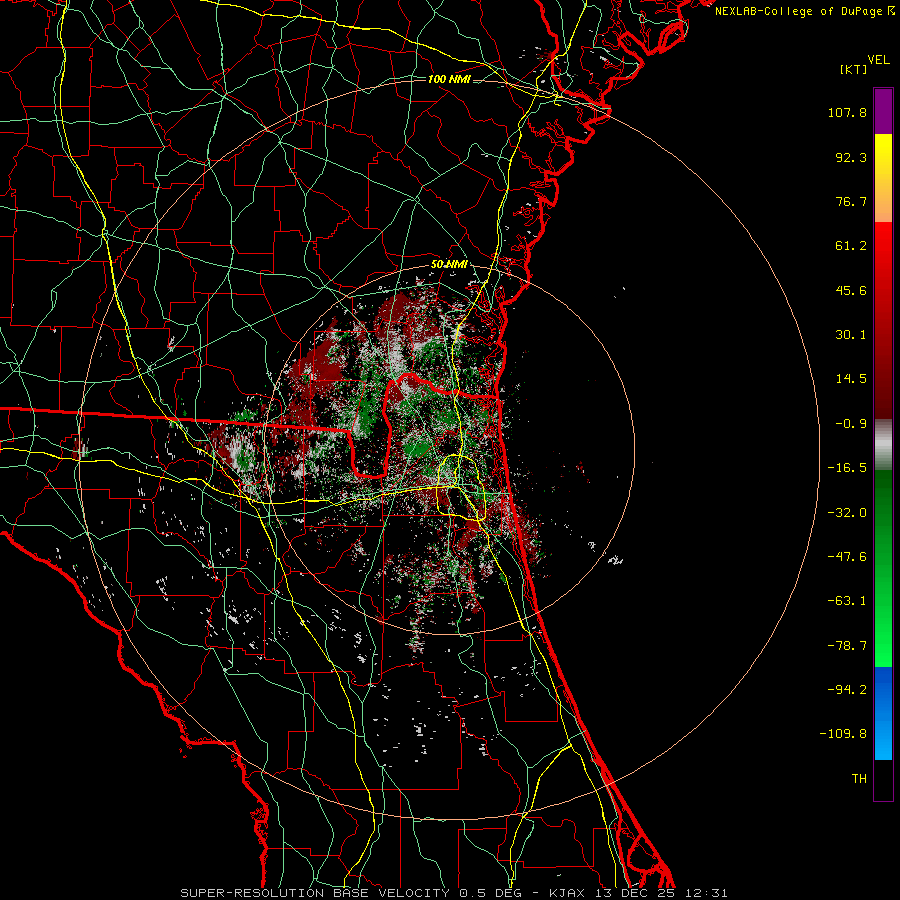
Task: Click the 14.5 value on velocity scale
Action: coord(851,379)
